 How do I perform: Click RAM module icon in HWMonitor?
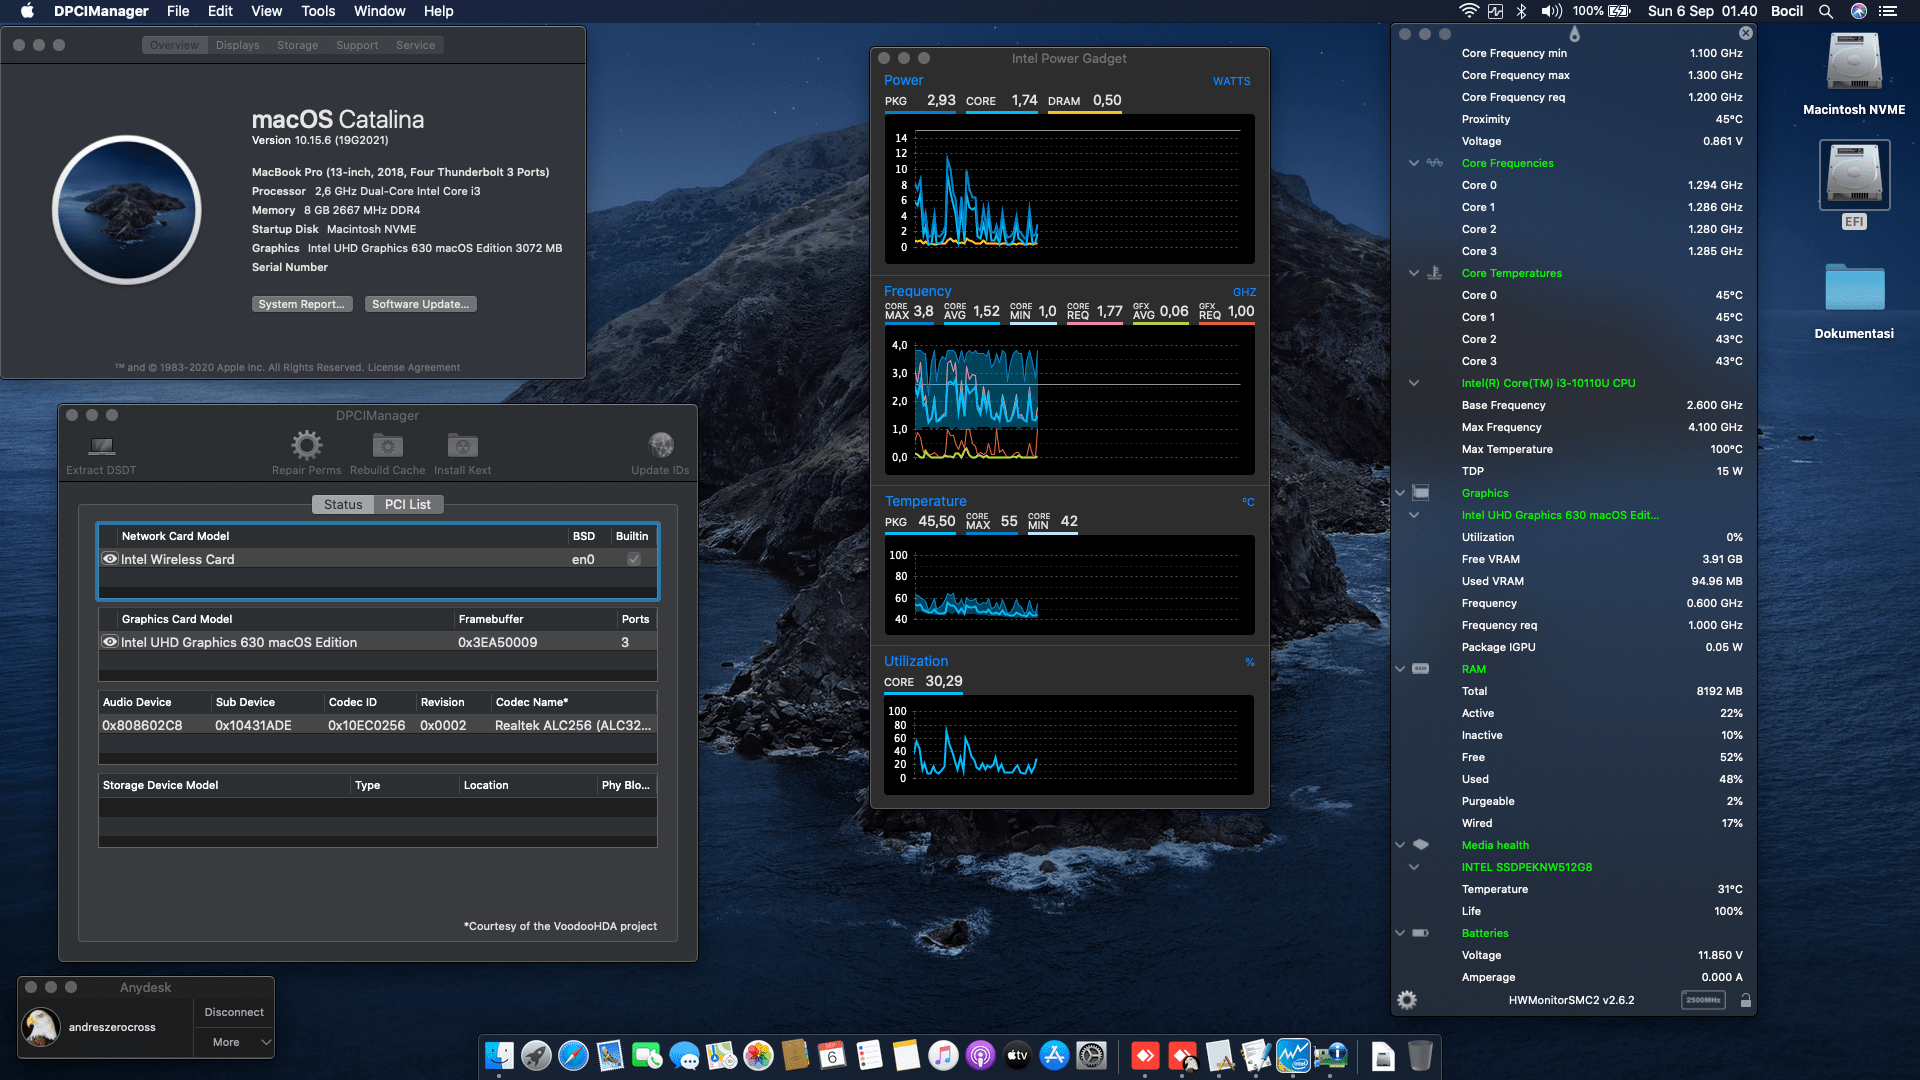[x=1420, y=669]
